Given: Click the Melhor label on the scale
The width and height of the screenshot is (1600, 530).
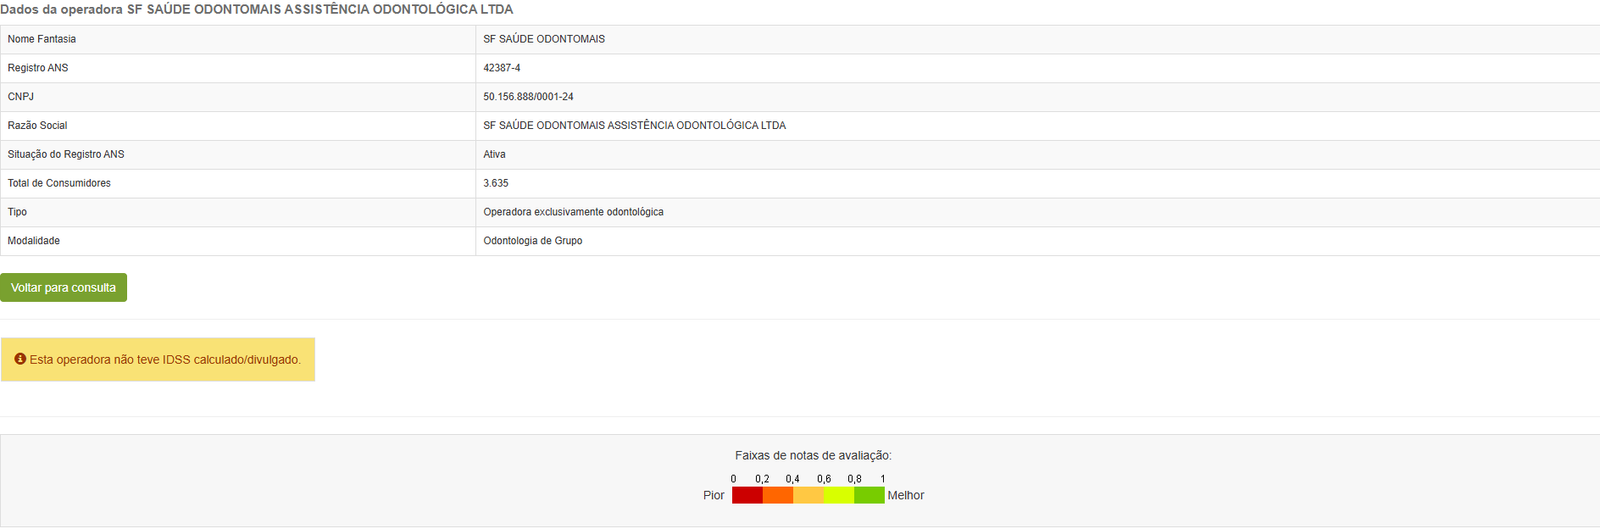Looking at the screenshot, I should point(906,496).
